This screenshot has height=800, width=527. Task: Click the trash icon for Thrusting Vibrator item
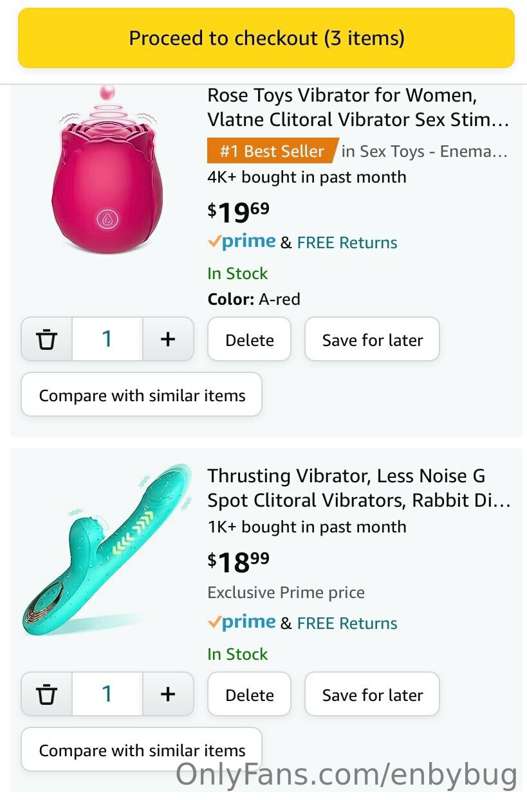pos(47,694)
